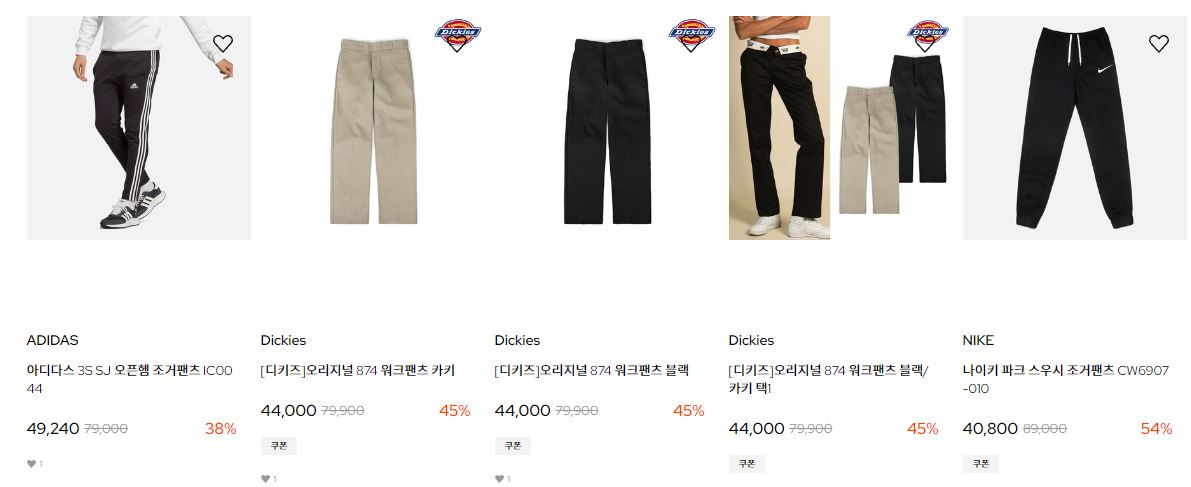
Task: Click the NIKE brand name
Action: [x=978, y=340]
